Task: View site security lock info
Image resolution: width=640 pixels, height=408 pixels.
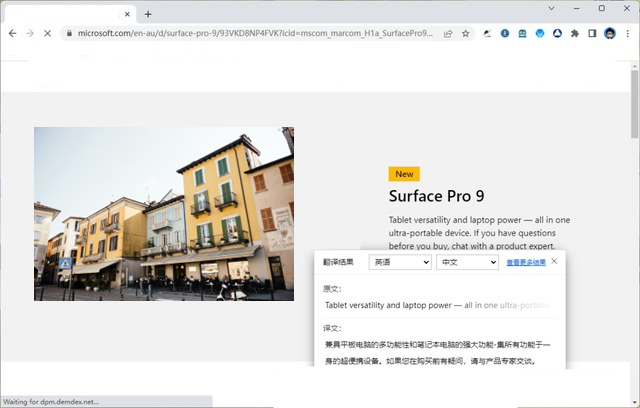Action: (x=69, y=33)
